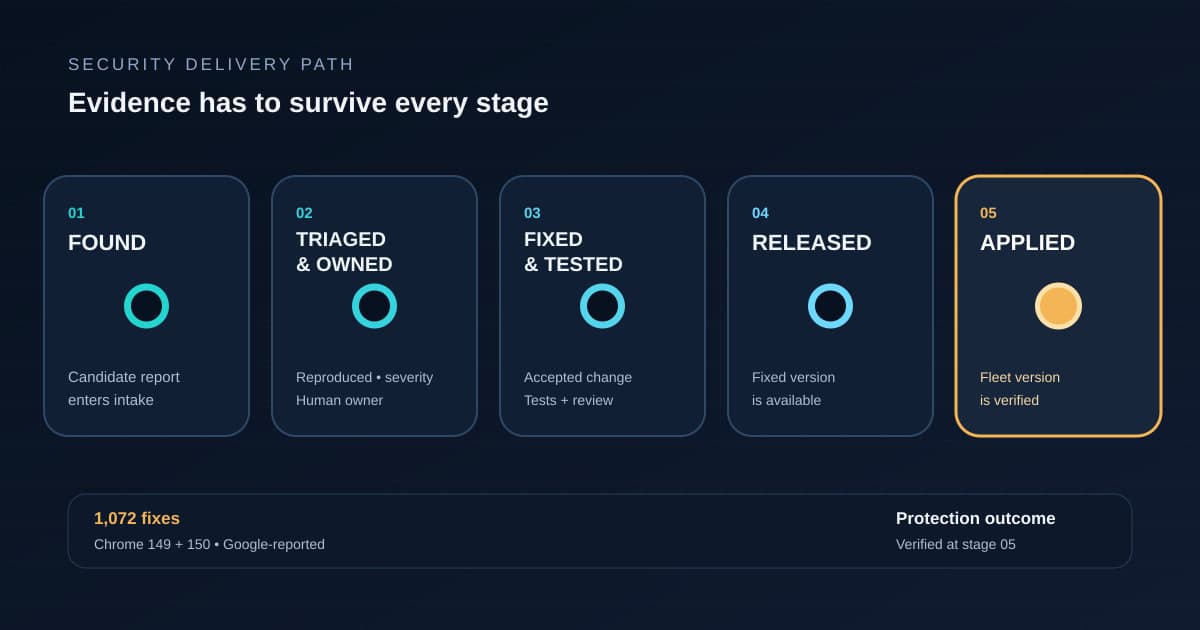
Task: Select the FOUND stage heading
Action: [107, 243]
